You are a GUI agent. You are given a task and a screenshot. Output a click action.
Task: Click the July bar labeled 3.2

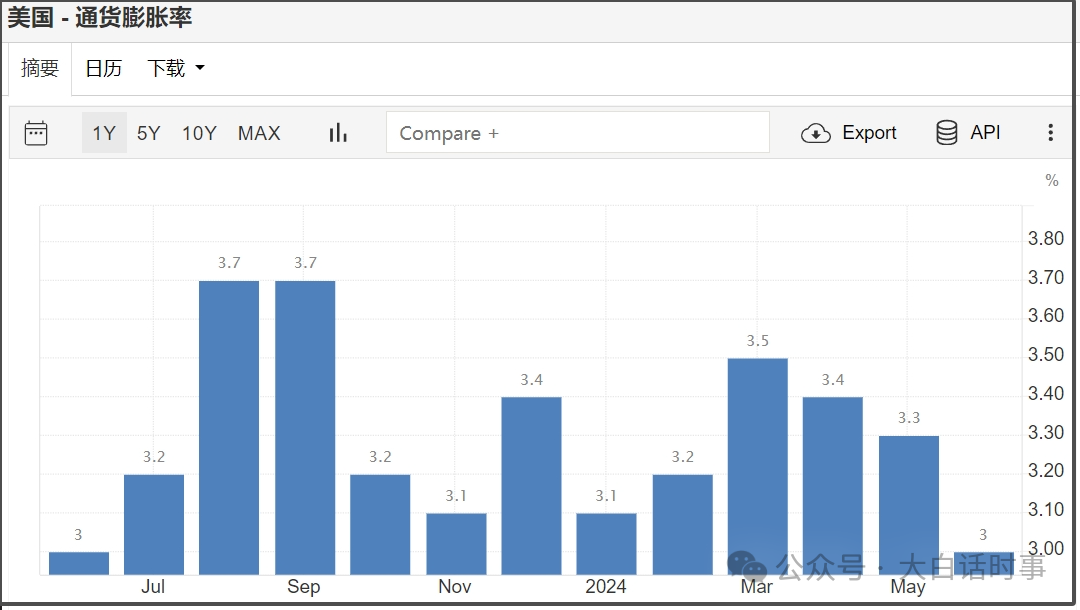154,524
